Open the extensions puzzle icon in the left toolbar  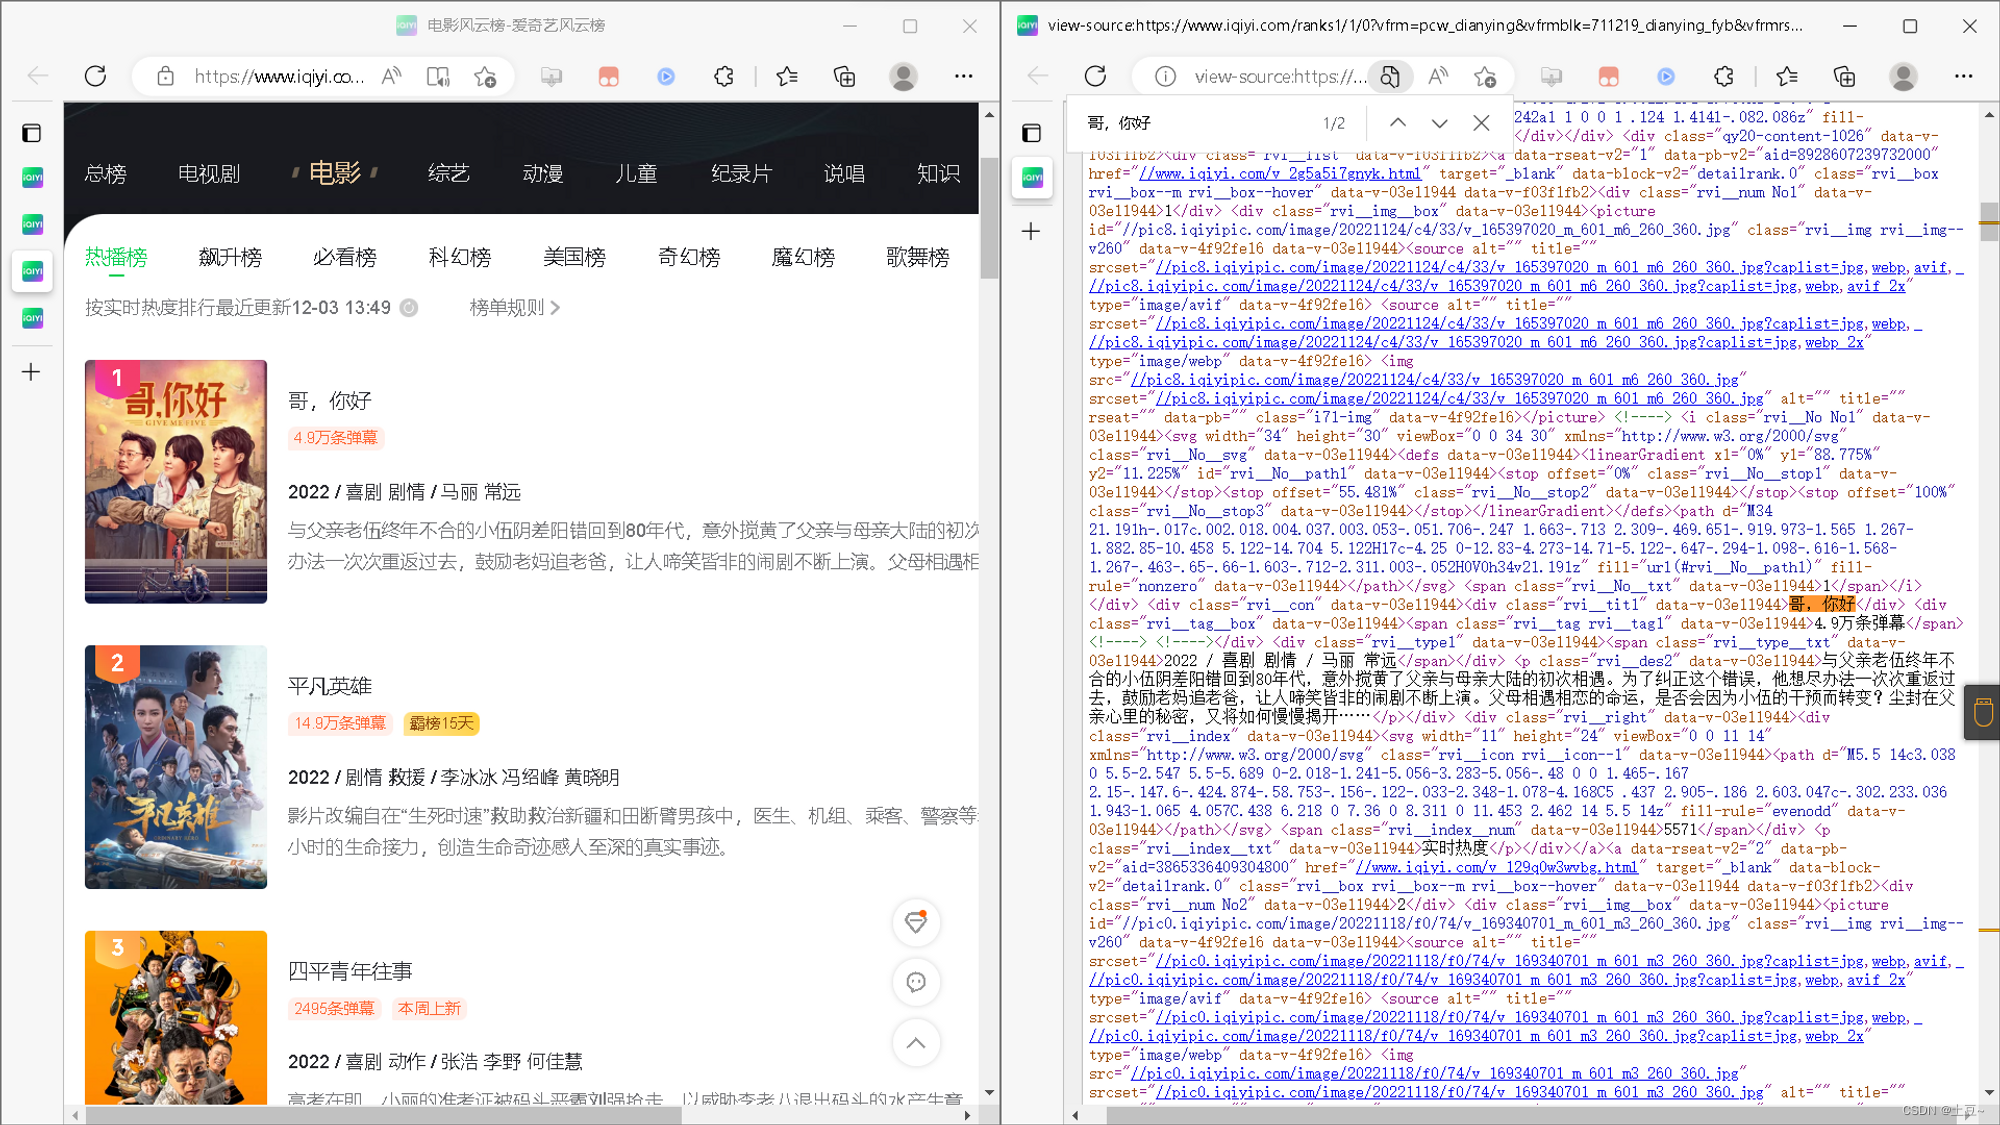click(724, 76)
